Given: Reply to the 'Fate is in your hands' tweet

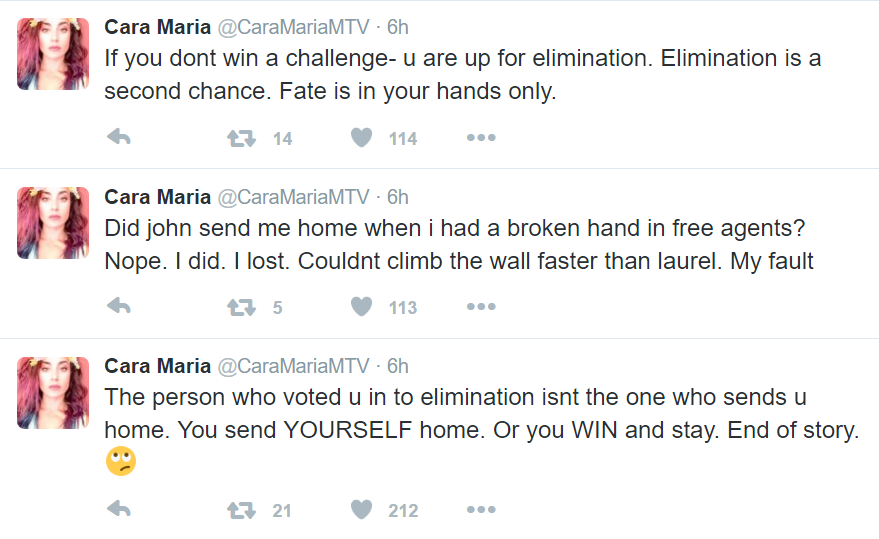Looking at the screenshot, I should [119, 137].
